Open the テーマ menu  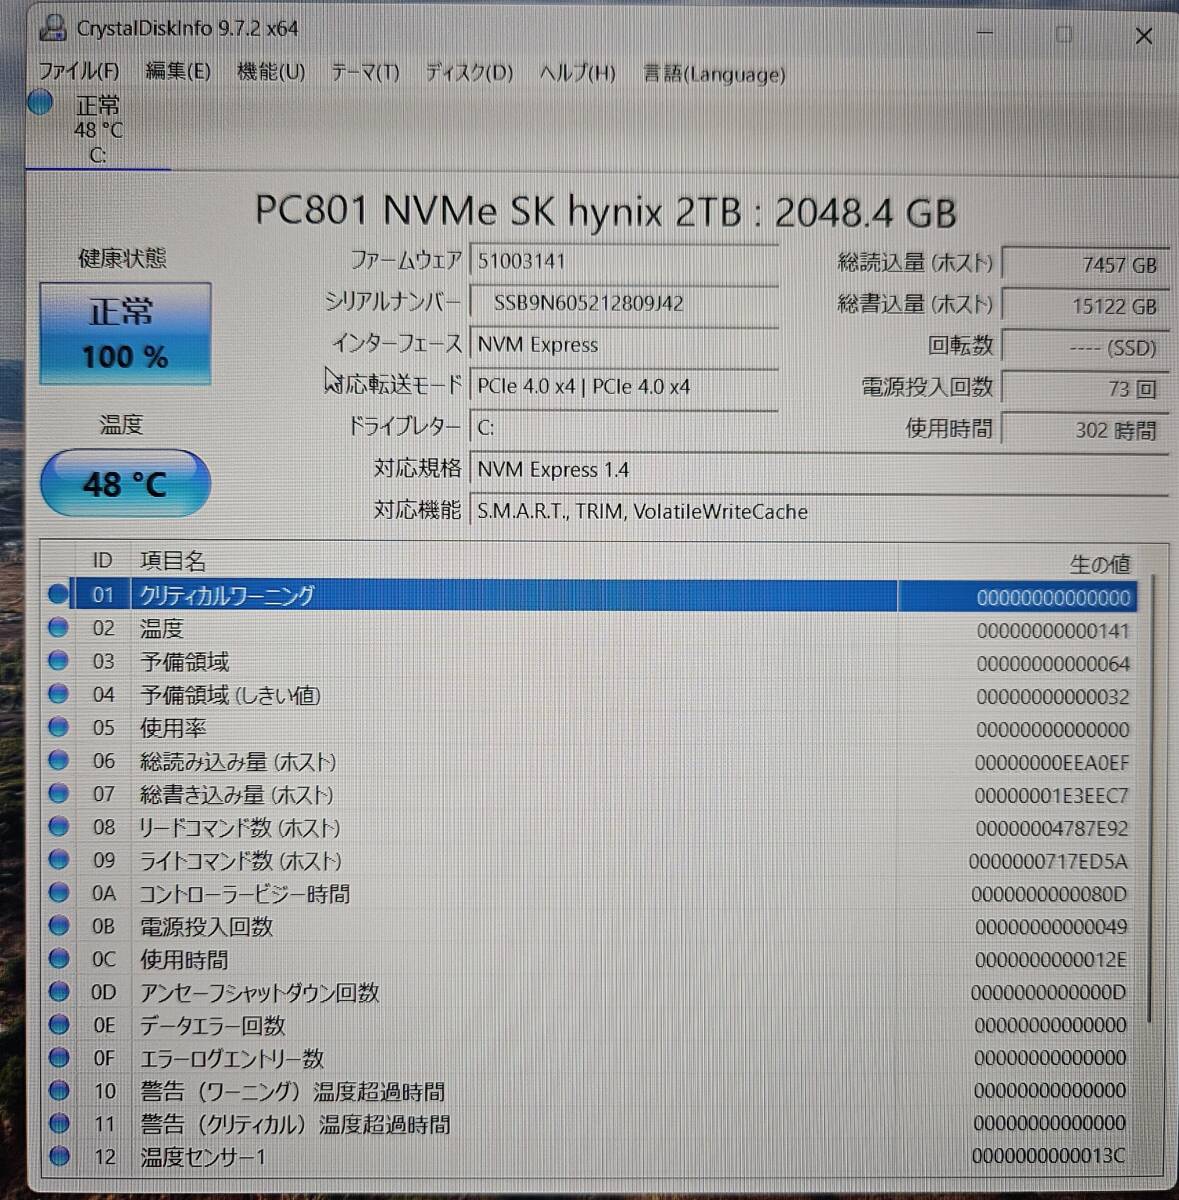364,72
